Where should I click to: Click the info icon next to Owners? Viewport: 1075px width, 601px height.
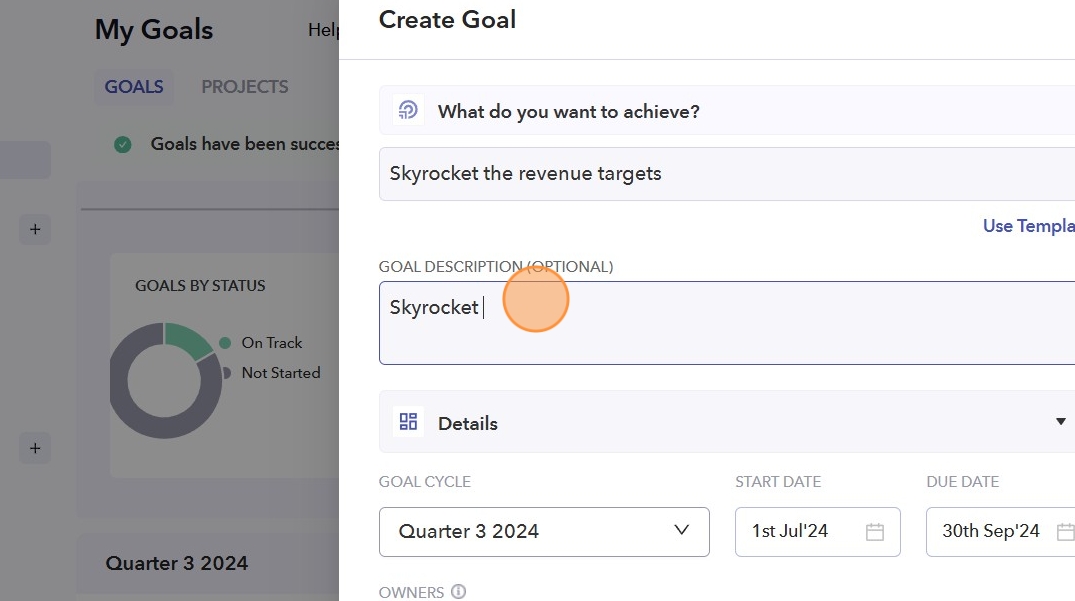pos(459,592)
